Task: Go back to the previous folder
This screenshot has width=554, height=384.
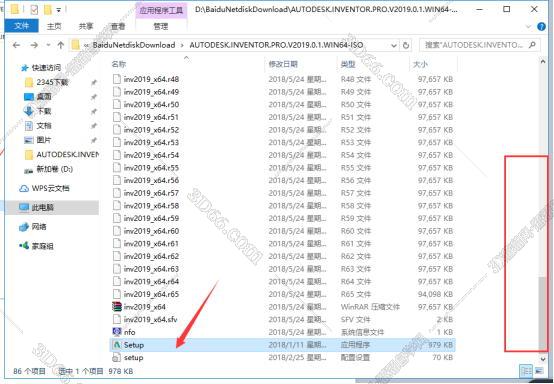Action: pyautogui.click(x=16, y=45)
